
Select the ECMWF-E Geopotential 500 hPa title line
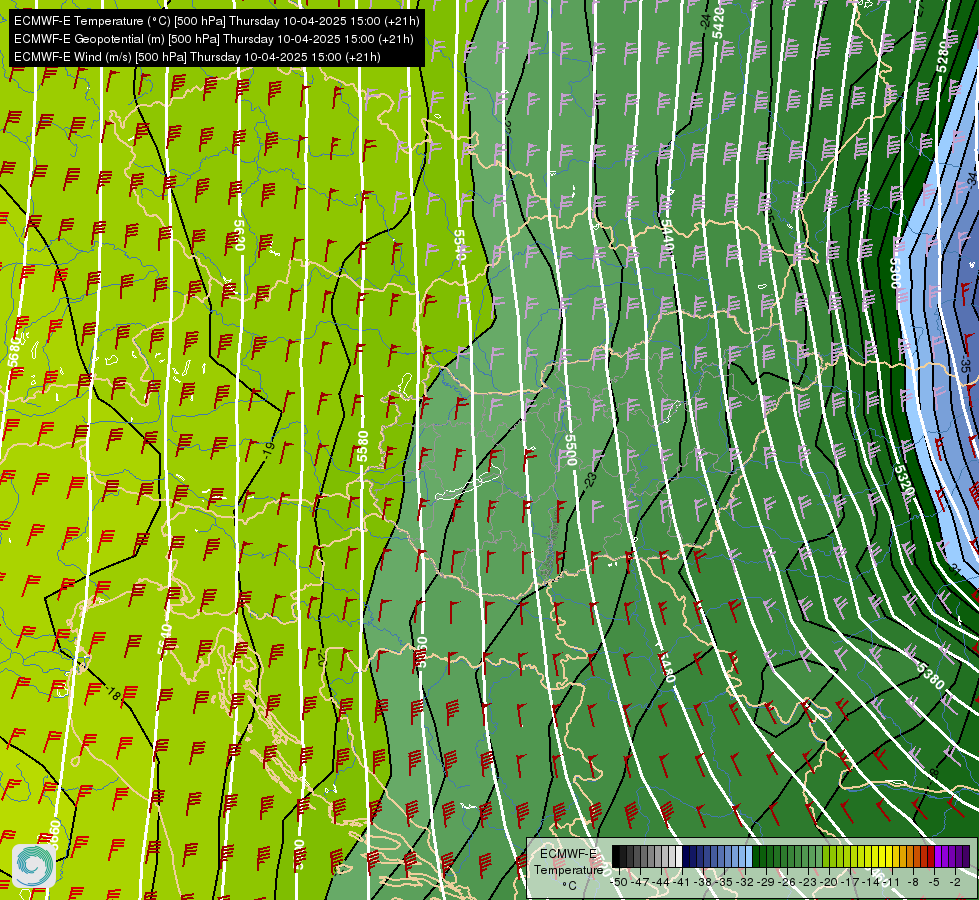point(214,39)
